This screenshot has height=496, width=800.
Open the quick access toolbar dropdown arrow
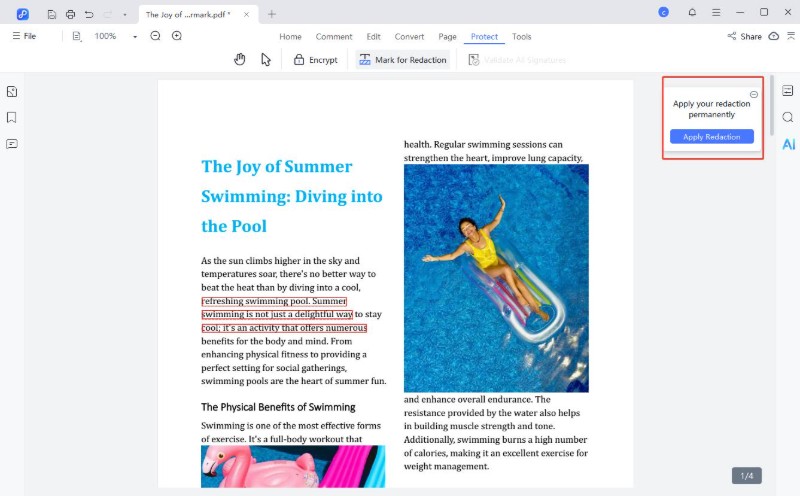125,15
